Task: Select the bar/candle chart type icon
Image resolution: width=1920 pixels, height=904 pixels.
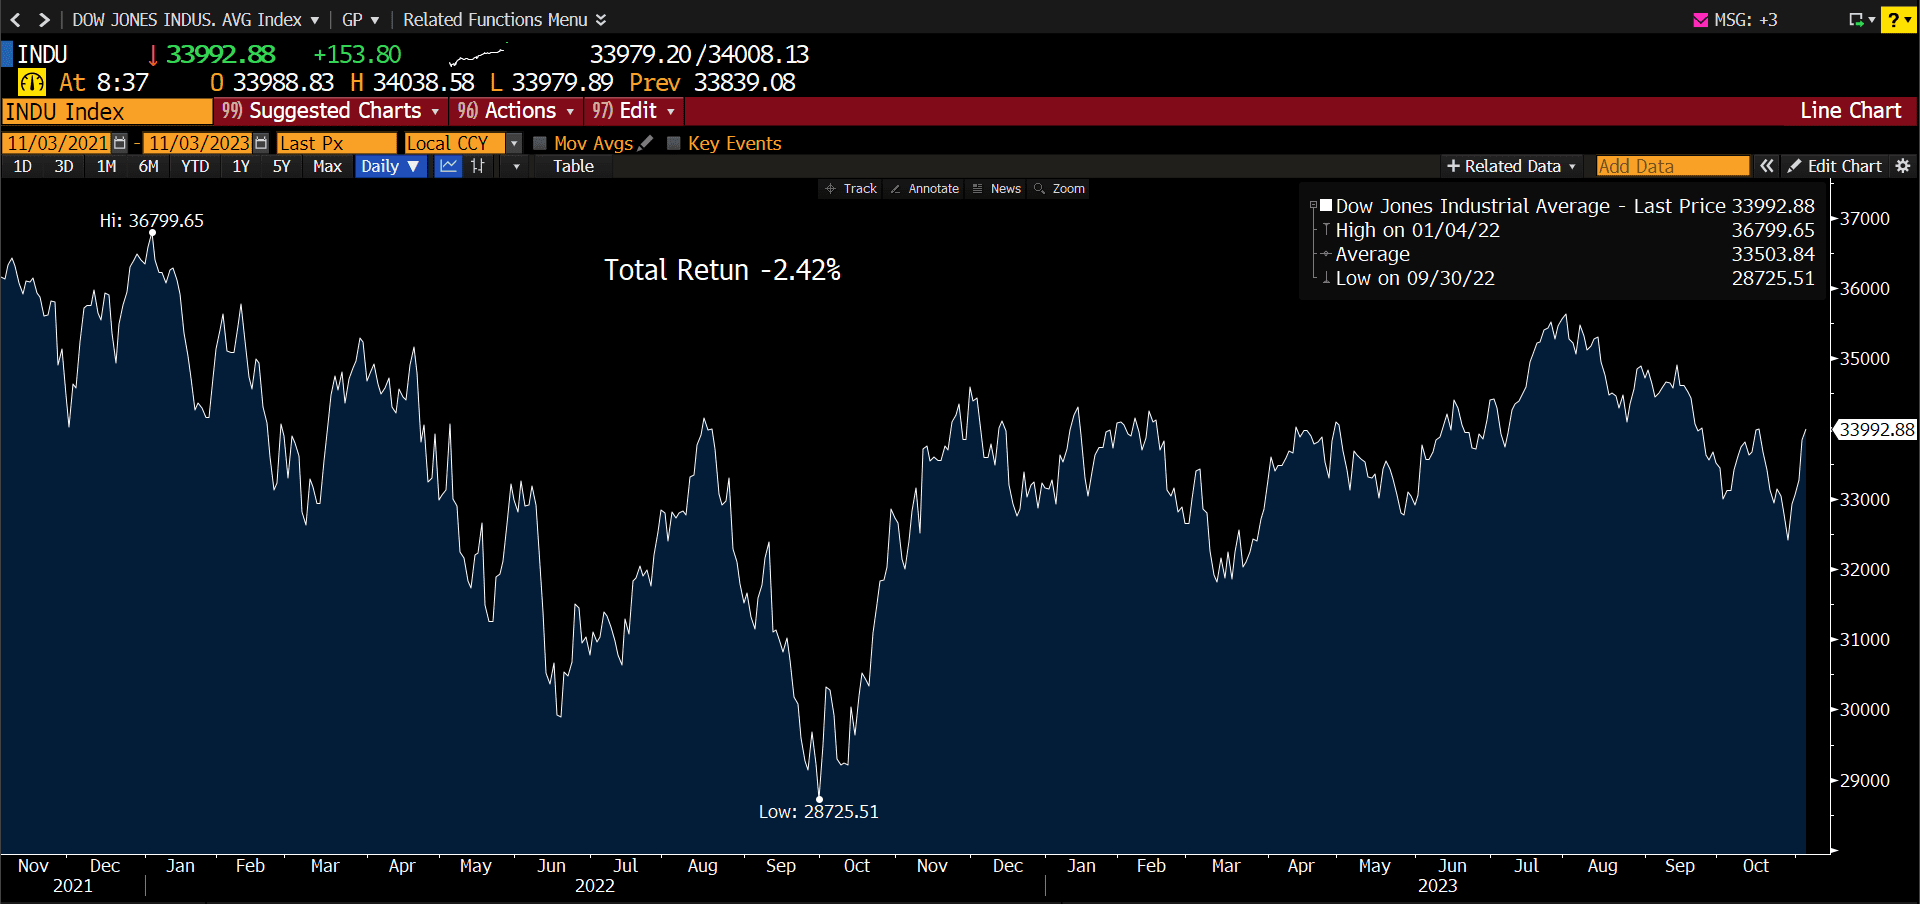Action: (478, 166)
